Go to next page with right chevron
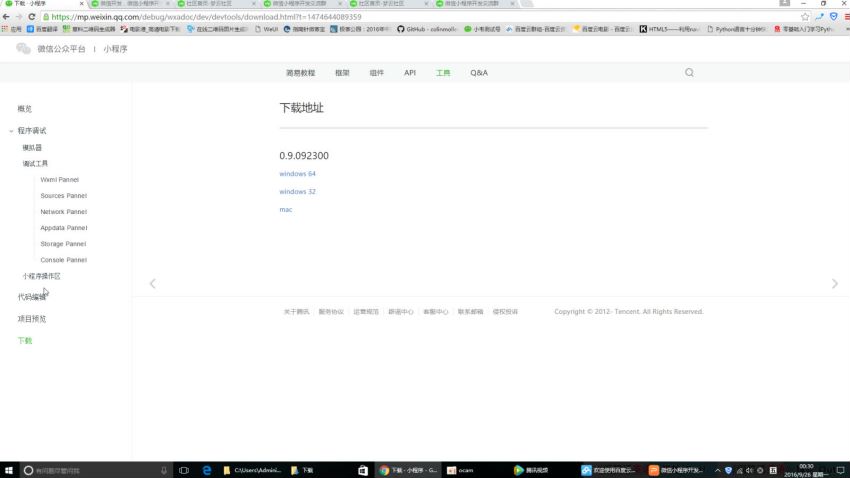 pos(835,283)
